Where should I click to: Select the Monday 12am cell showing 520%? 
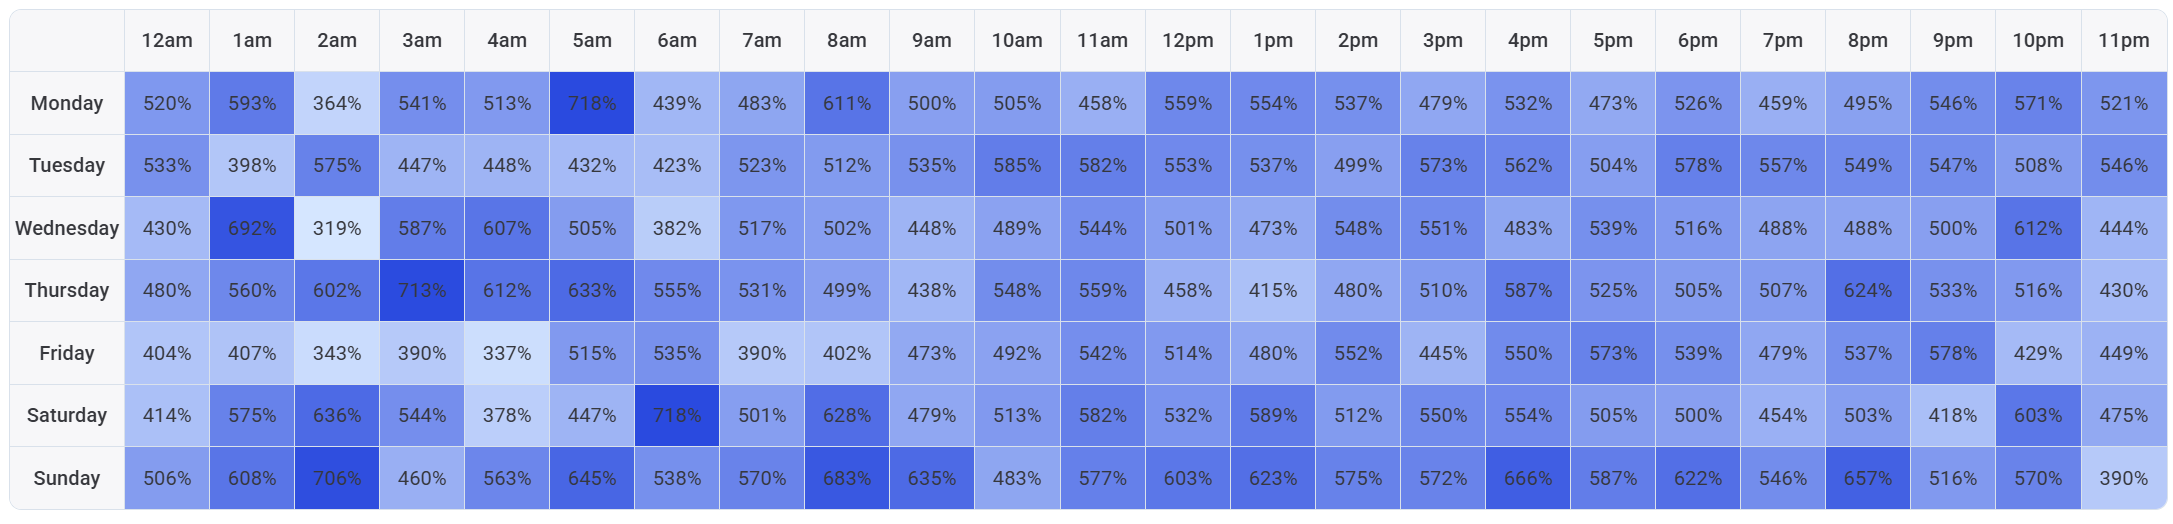click(x=167, y=103)
